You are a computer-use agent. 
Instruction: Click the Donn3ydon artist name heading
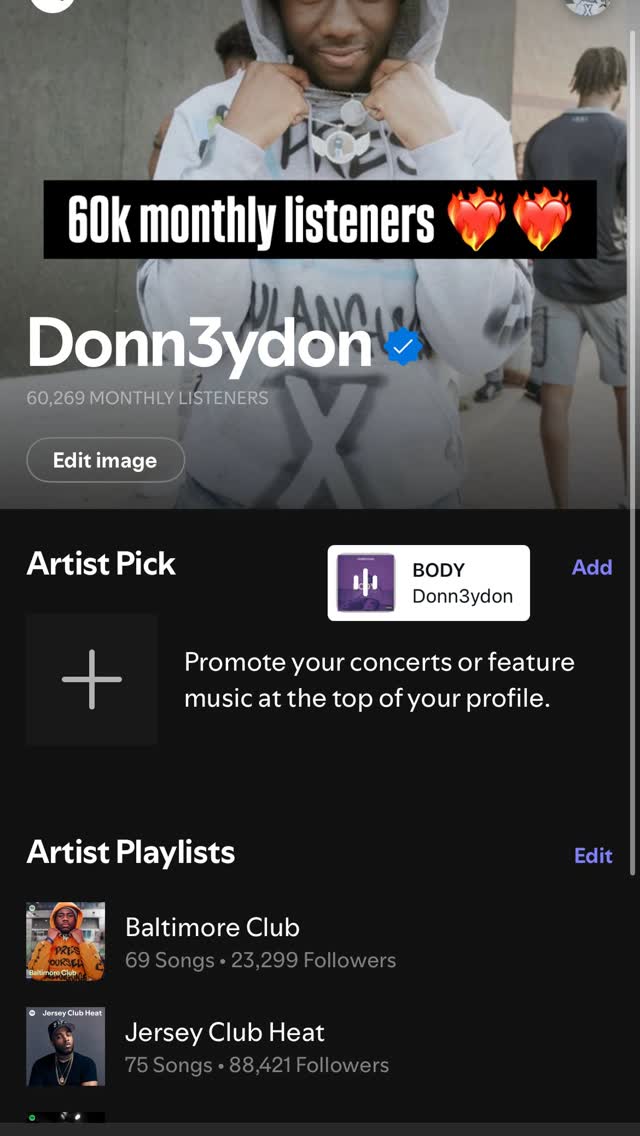200,345
